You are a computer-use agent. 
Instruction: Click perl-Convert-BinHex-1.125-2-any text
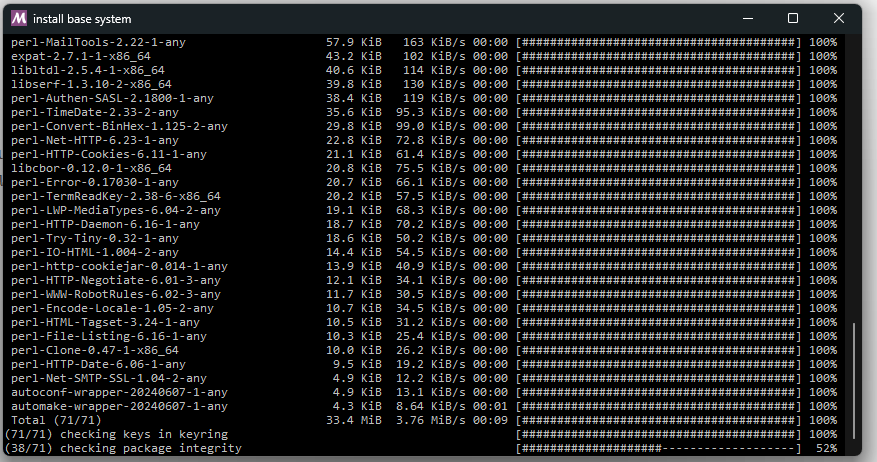[119, 126]
